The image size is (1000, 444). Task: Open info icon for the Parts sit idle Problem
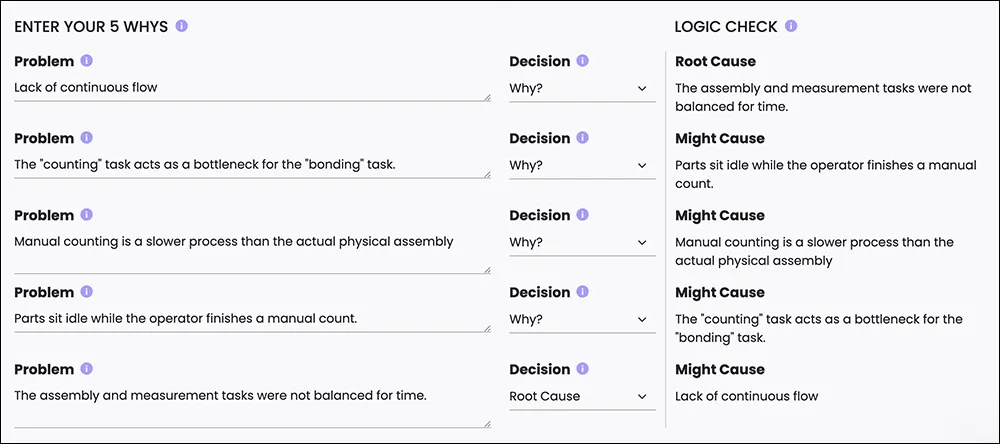coord(87,292)
